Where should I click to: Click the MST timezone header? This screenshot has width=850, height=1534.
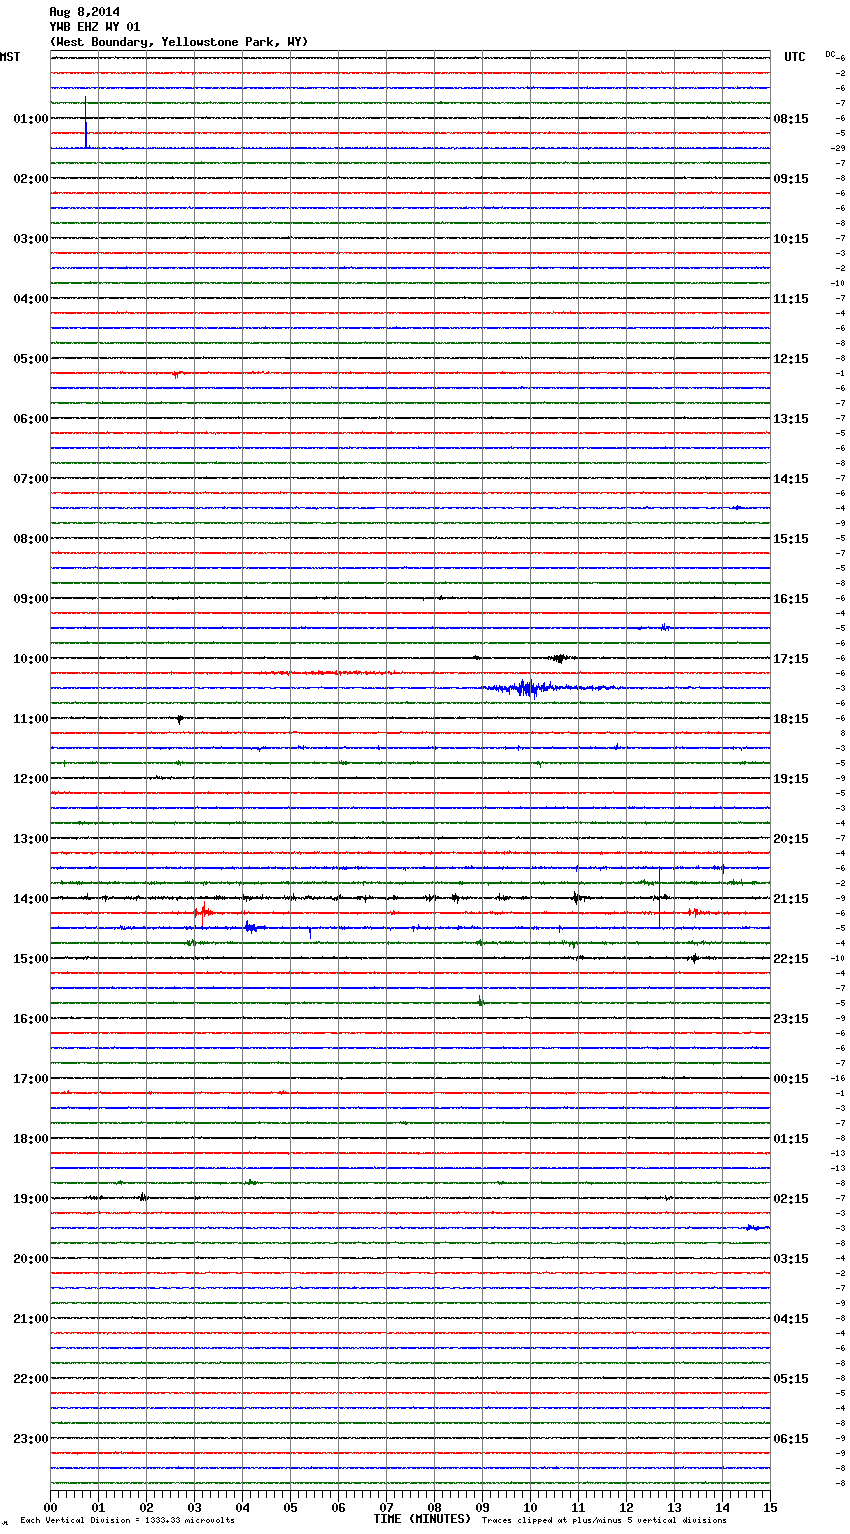10,57
